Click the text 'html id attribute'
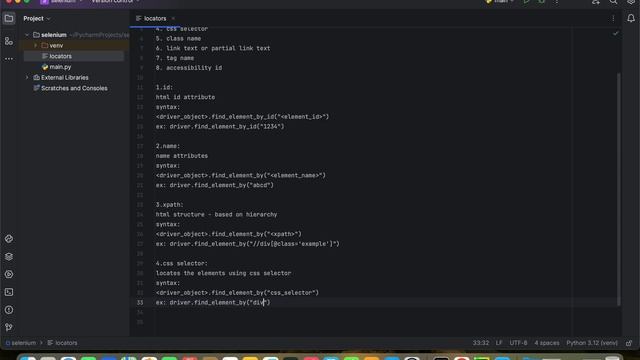Image resolution: width=640 pixels, height=360 pixels. click(x=185, y=97)
